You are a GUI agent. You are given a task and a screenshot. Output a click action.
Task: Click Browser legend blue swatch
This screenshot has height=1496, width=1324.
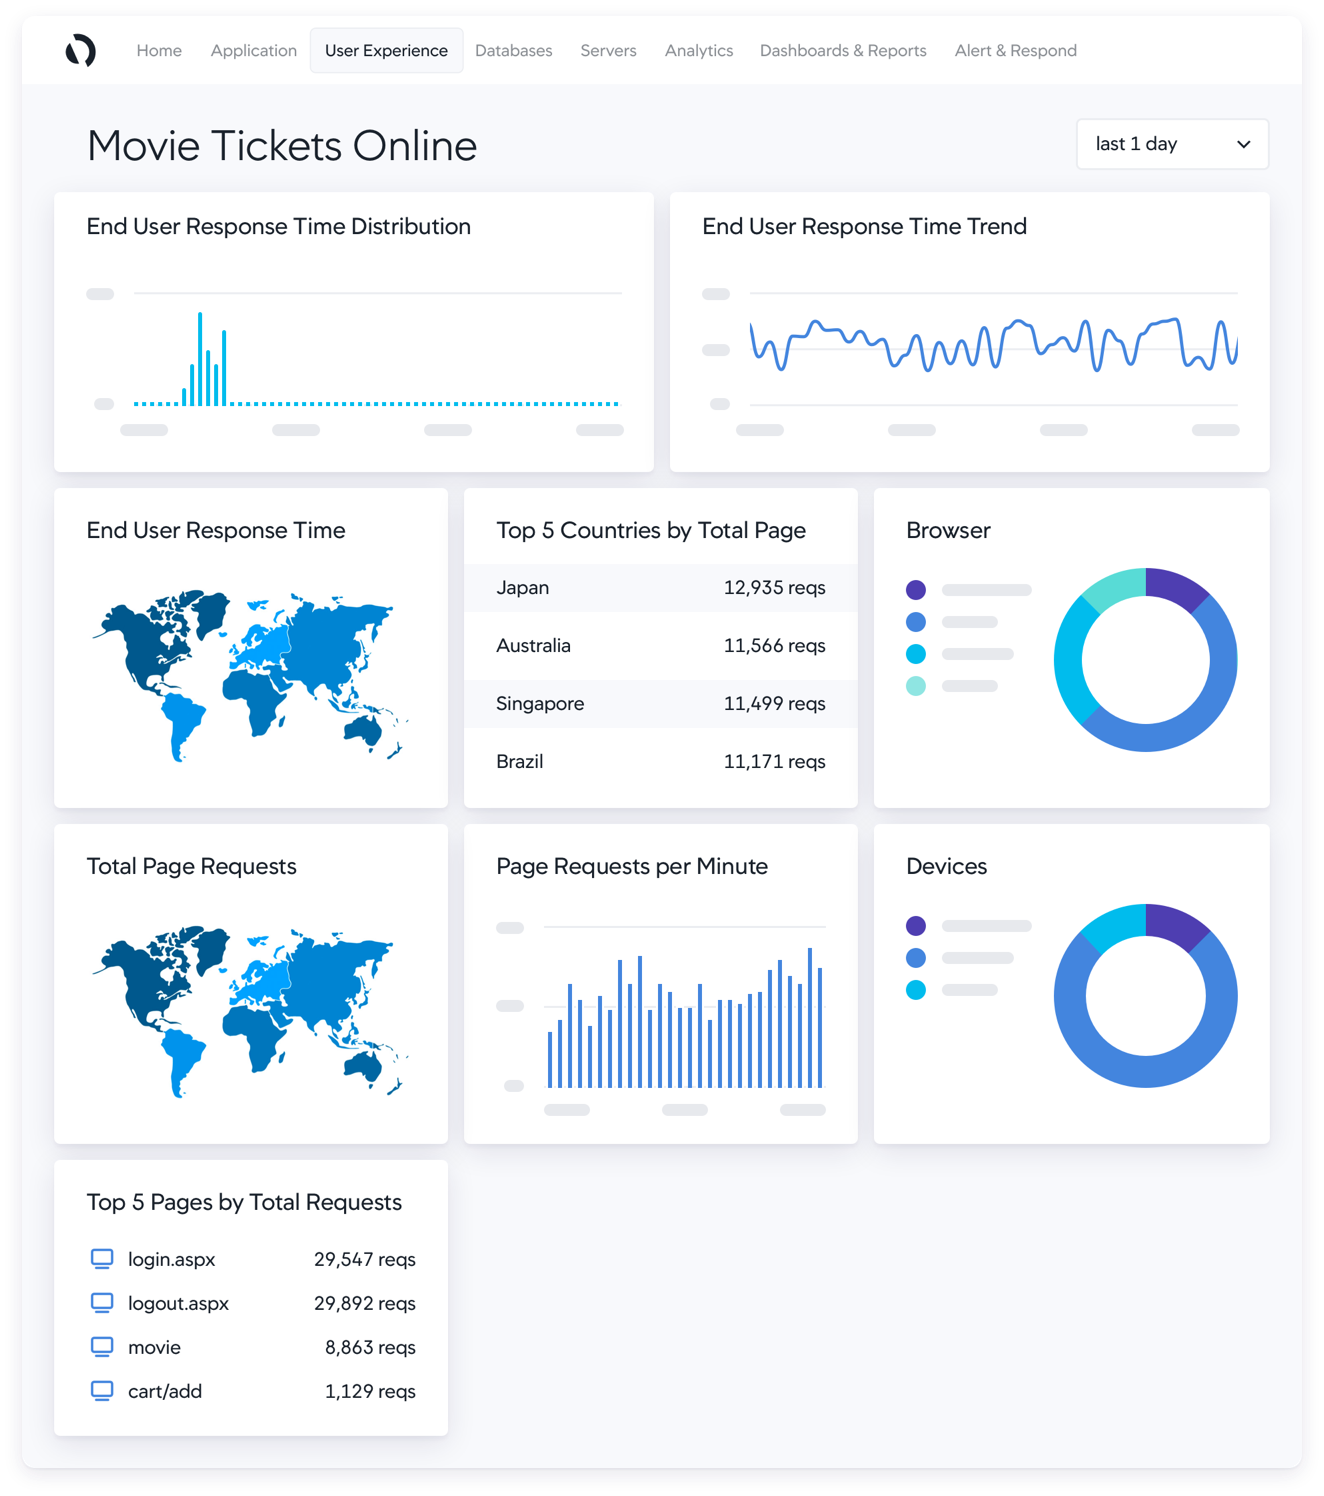[916, 622]
